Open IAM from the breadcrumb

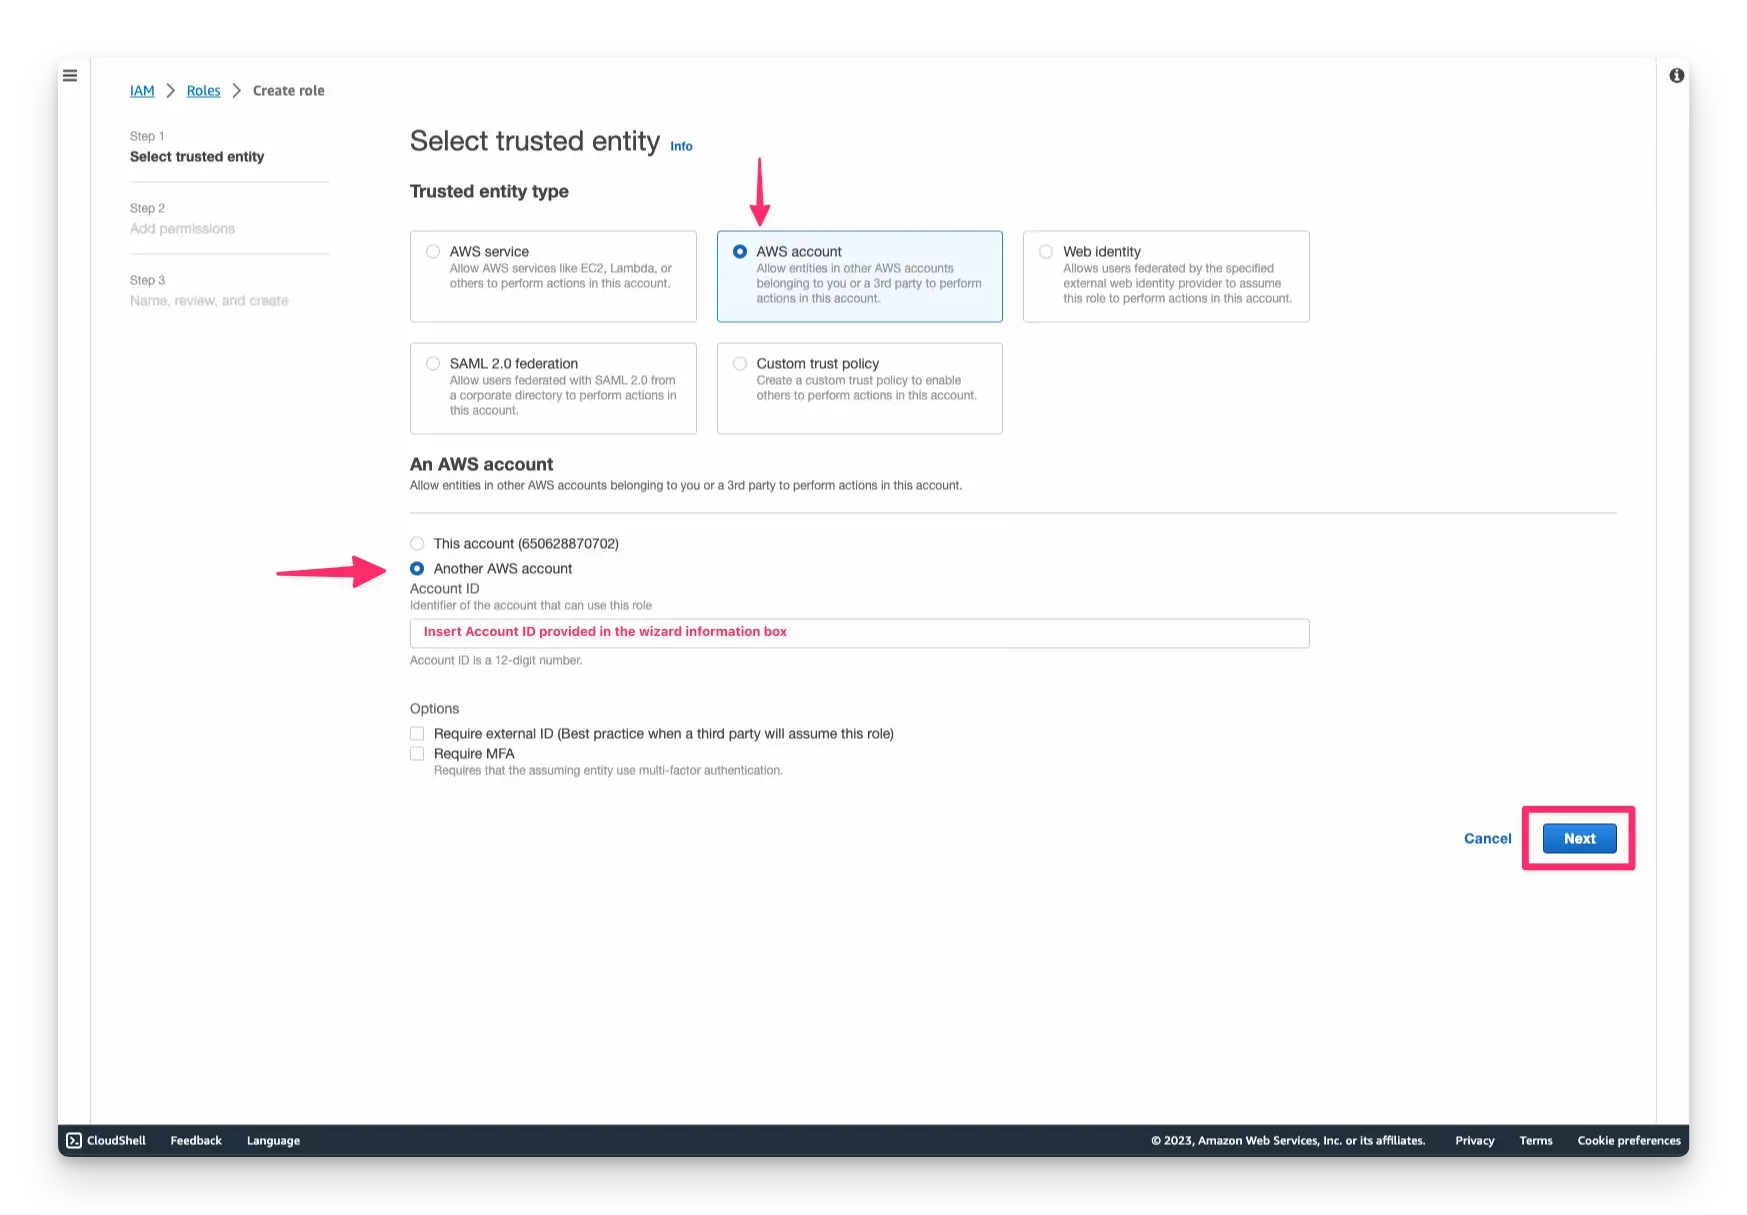pyautogui.click(x=142, y=90)
